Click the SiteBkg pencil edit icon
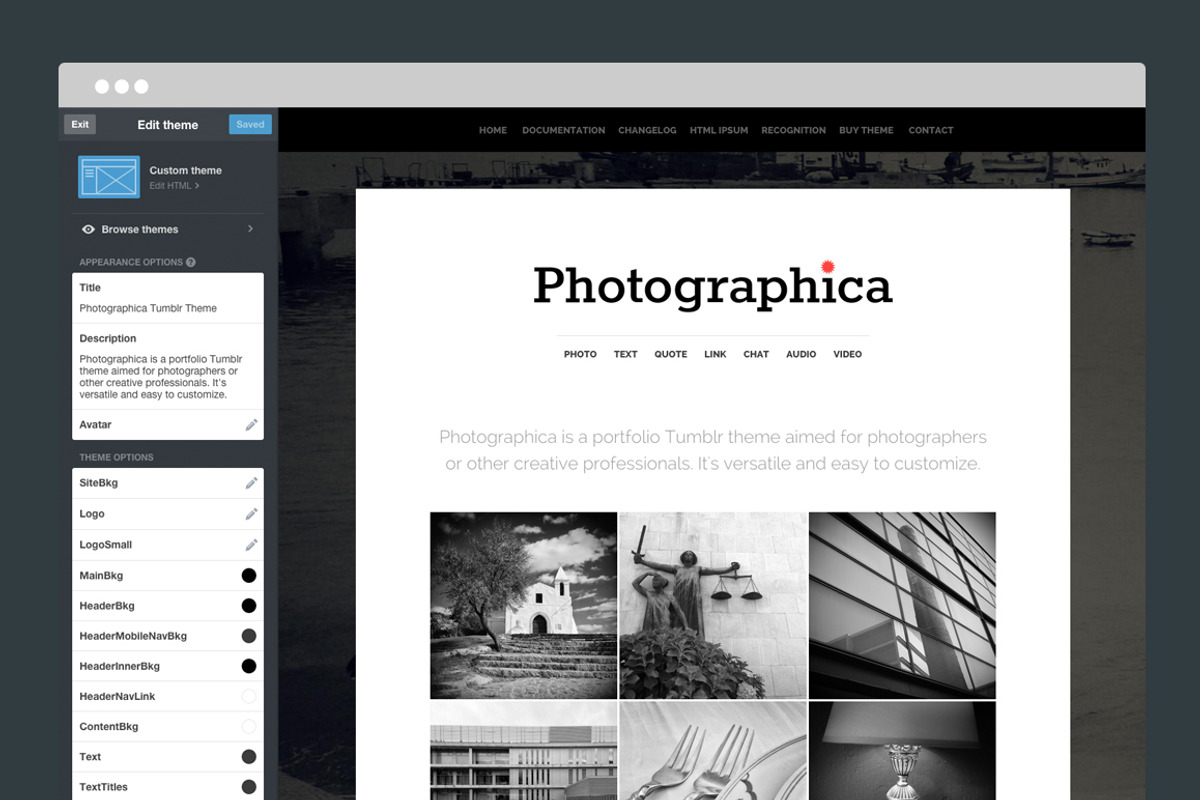Viewport: 1200px width, 800px height. coord(251,483)
